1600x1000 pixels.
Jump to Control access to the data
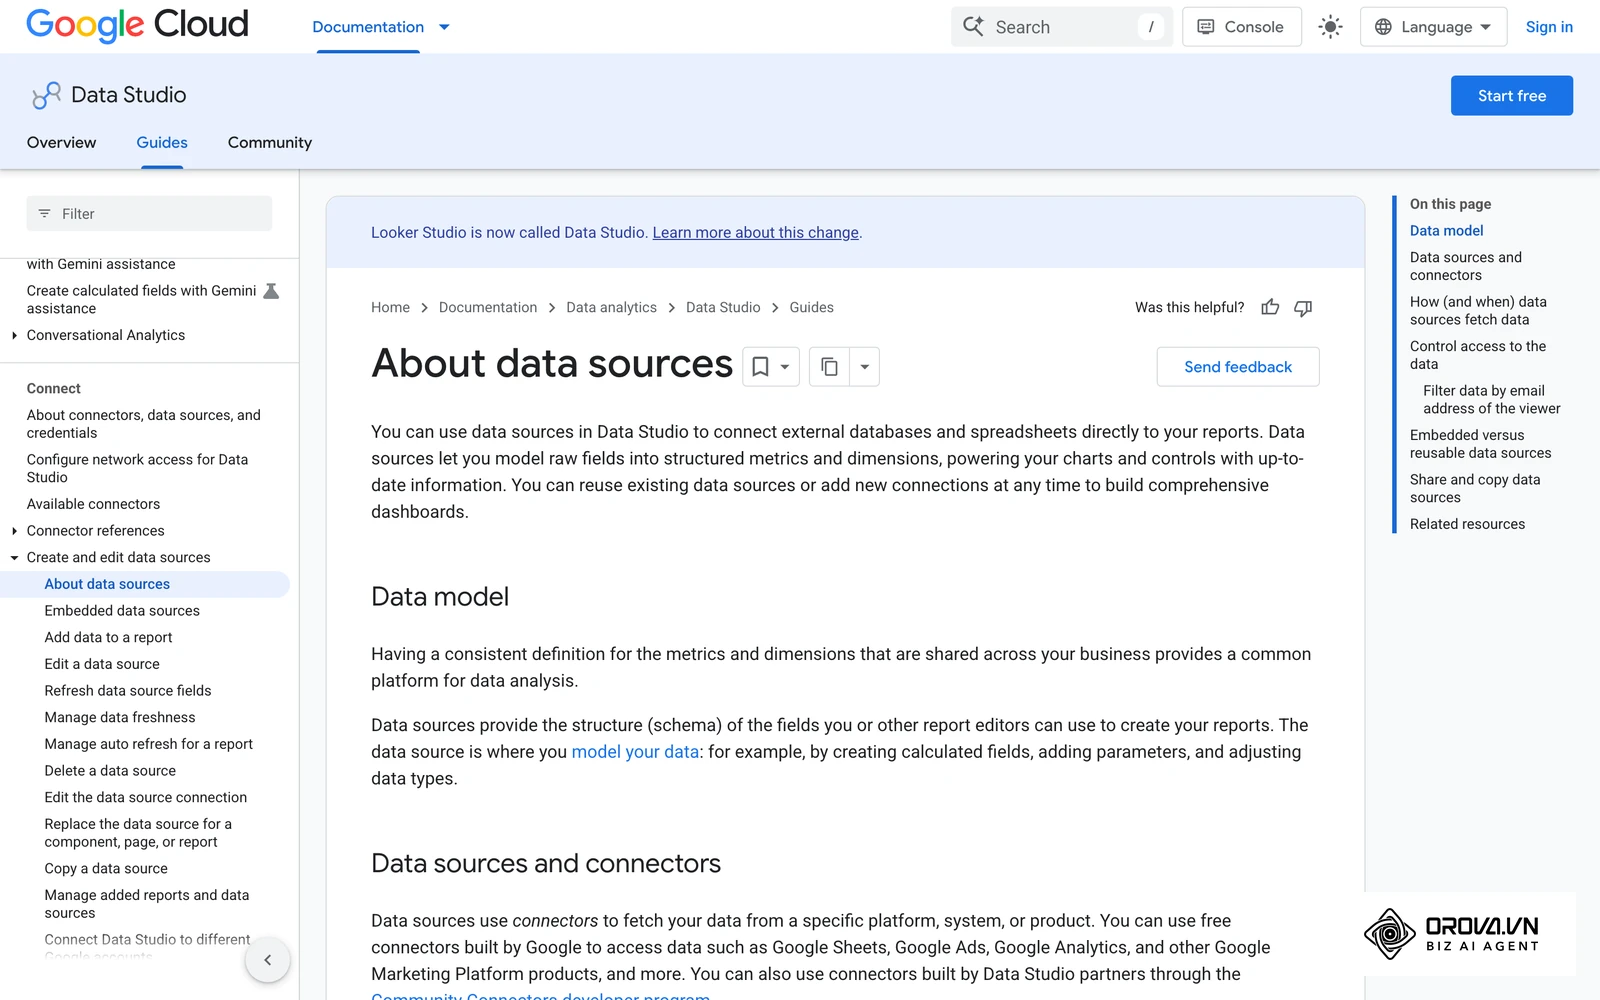[x=1478, y=355]
